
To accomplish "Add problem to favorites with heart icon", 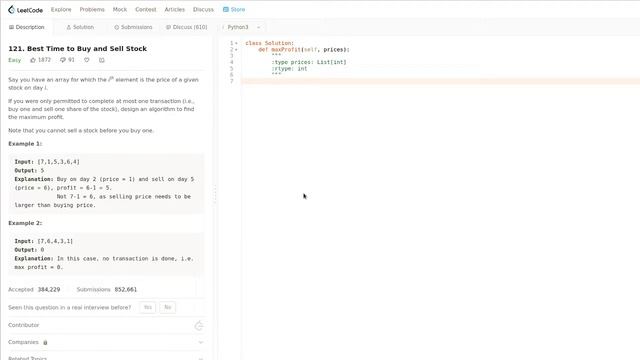I will coord(87,60).
